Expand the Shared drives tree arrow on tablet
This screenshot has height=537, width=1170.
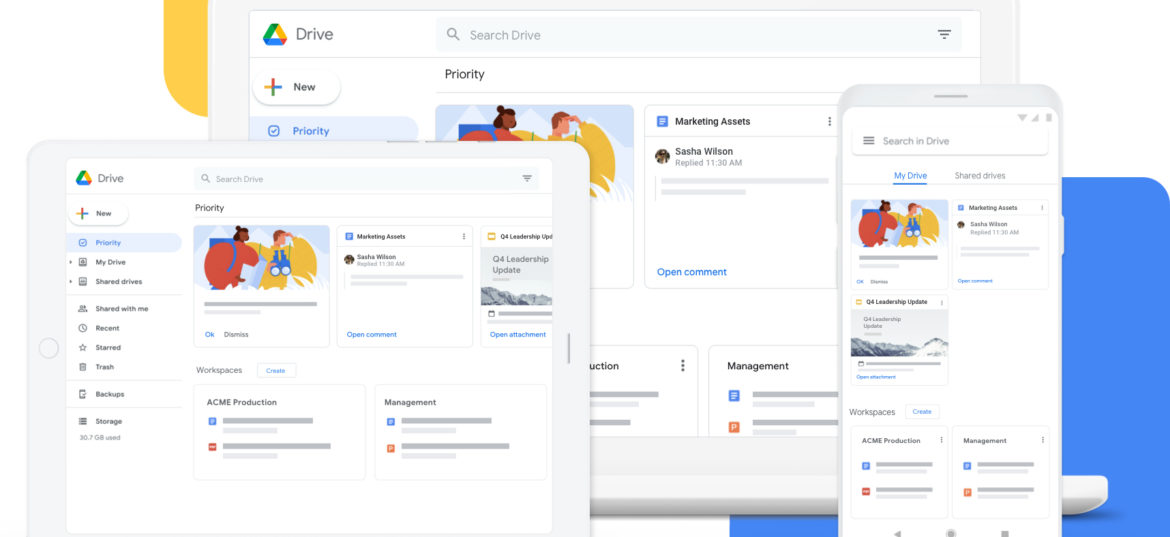point(70,282)
